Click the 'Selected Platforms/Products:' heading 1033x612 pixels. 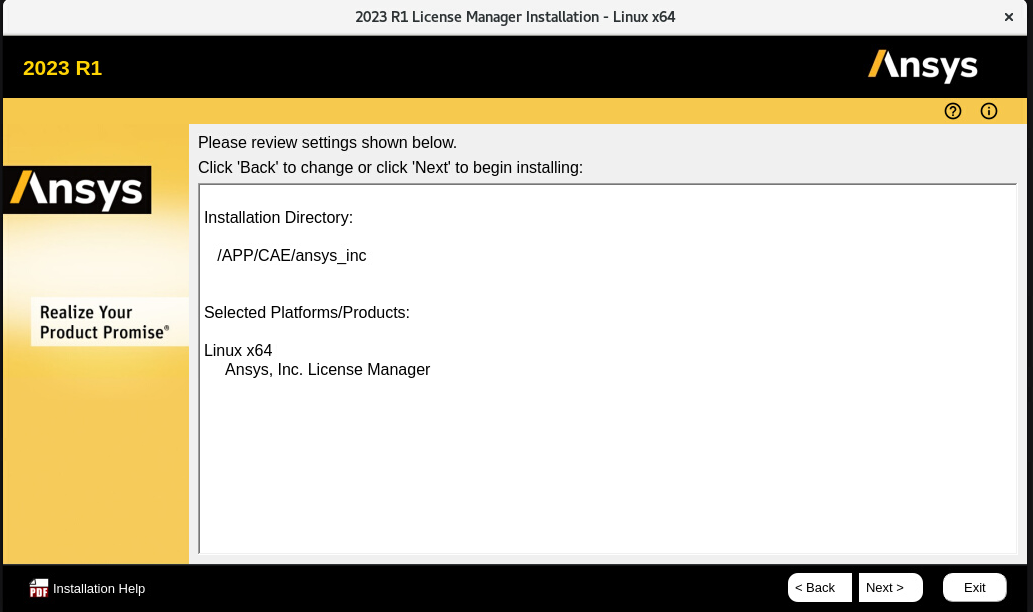coord(306,312)
